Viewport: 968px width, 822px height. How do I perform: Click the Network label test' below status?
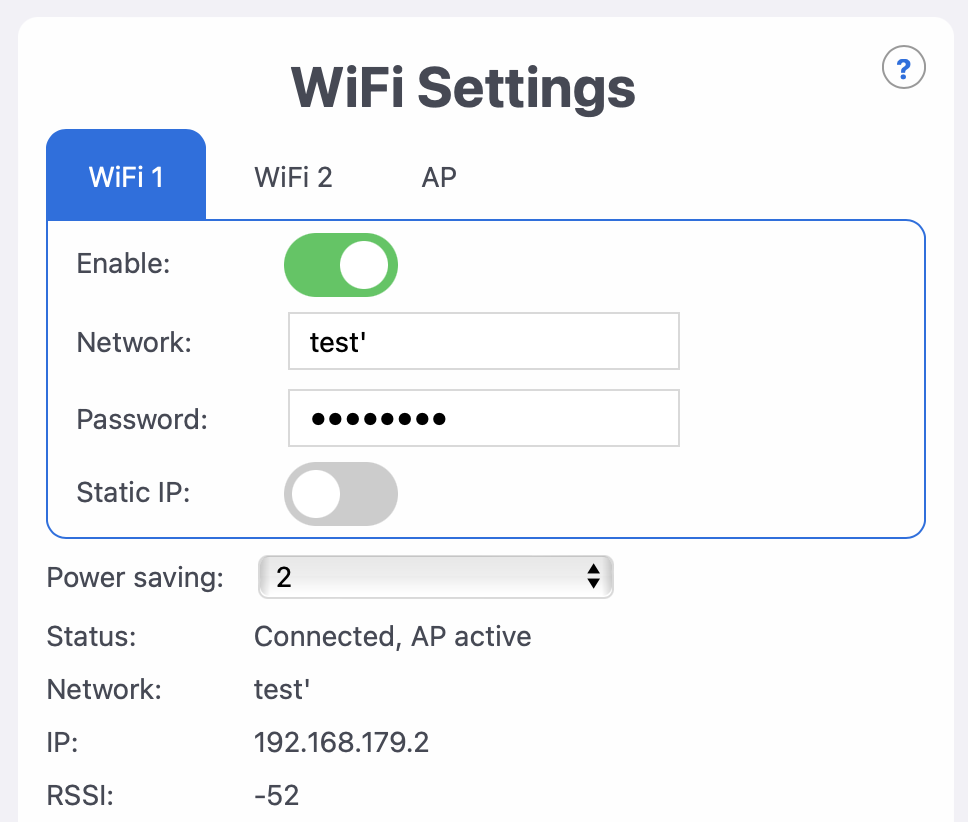tap(281, 689)
